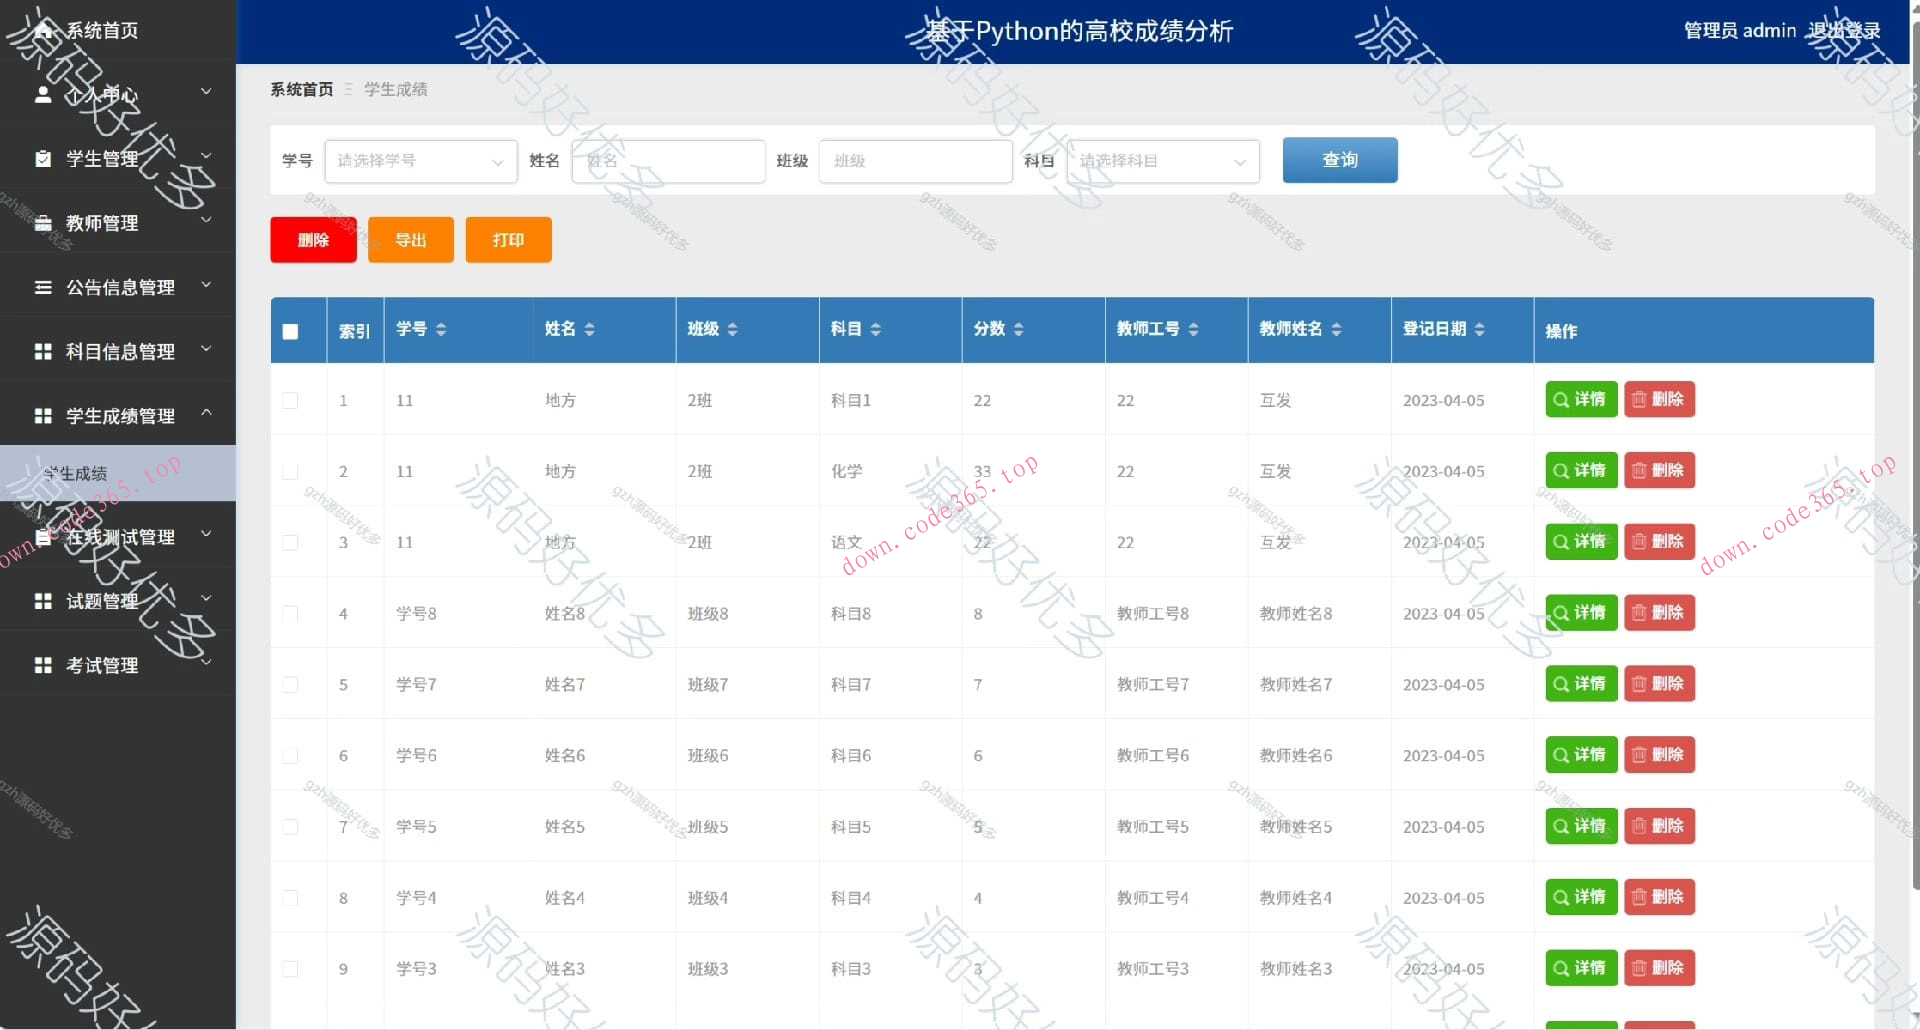1920x1030 pixels.
Task: Select the 学生管理 sidebar icon
Action: [43, 158]
